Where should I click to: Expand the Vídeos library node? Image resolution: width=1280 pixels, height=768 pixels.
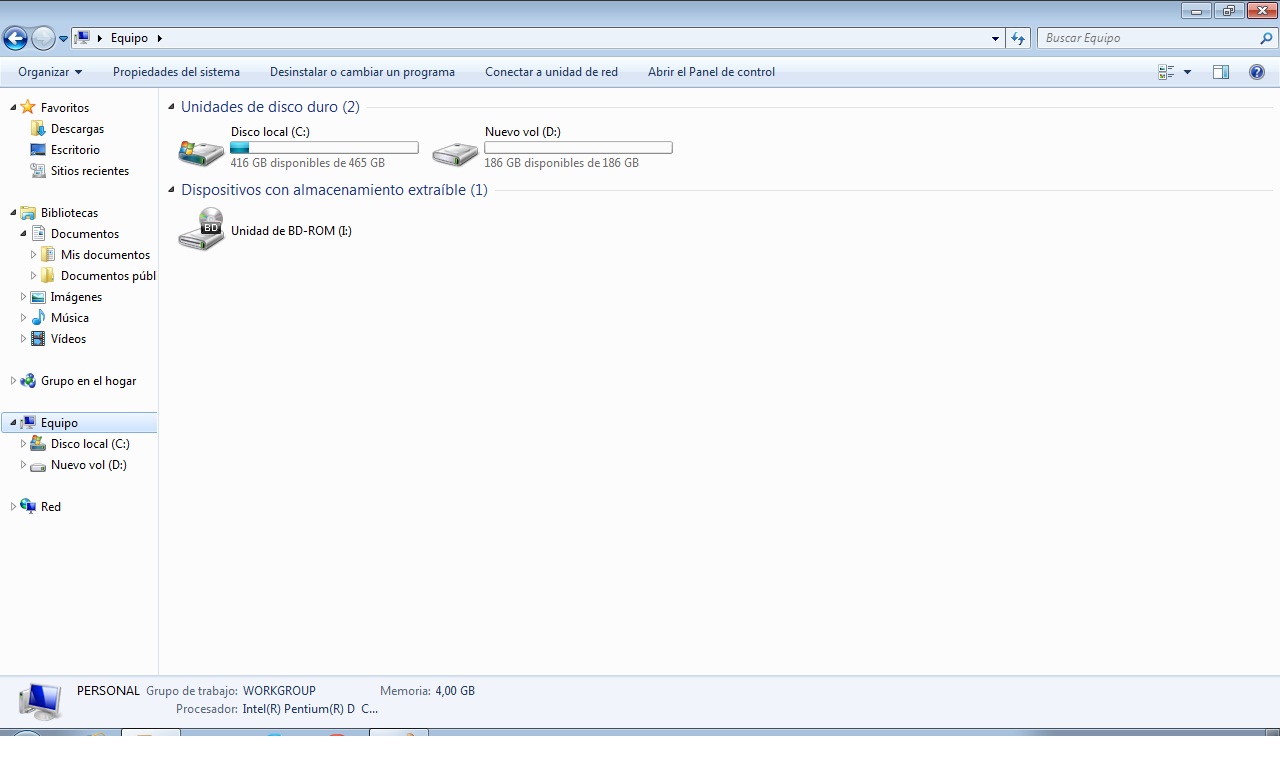tap(23, 339)
